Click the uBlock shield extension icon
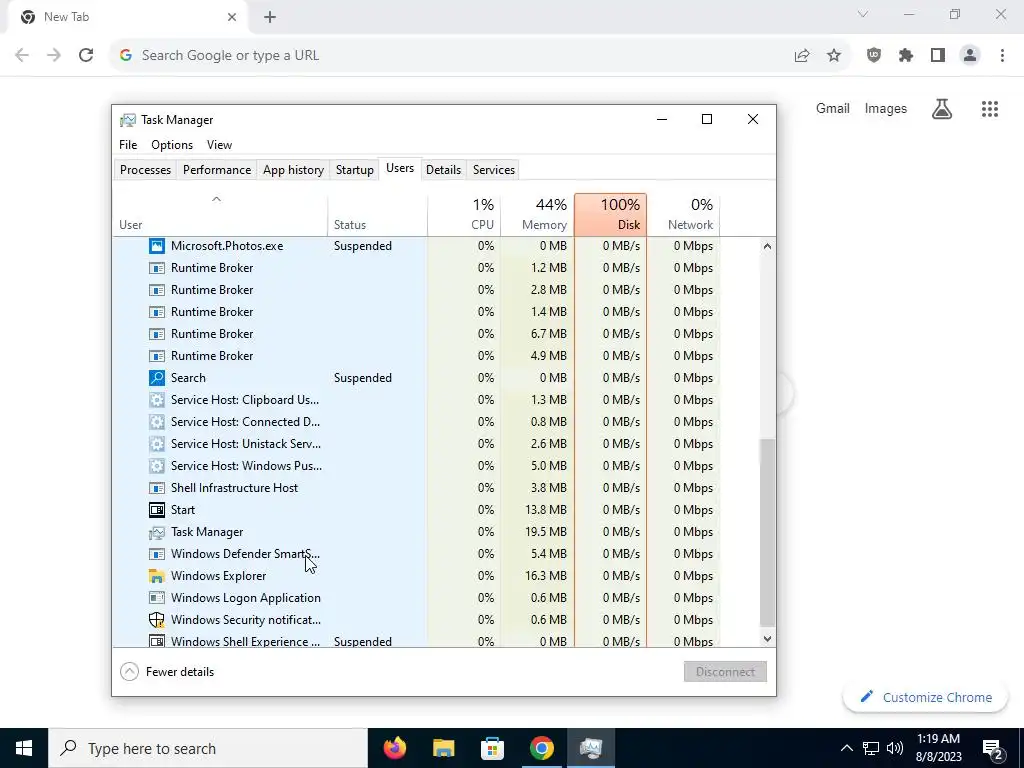The image size is (1024, 768). click(874, 56)
